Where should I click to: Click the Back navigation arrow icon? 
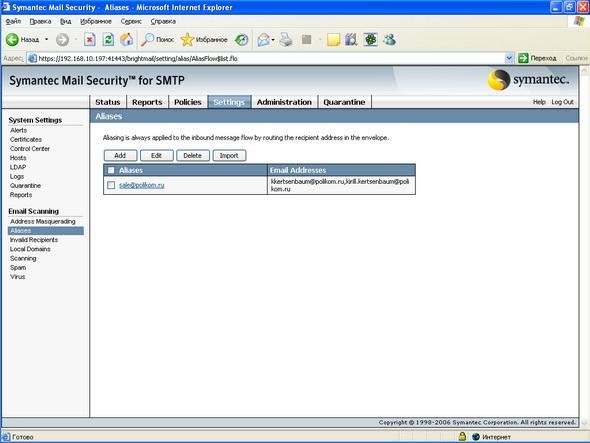[12, 40]
